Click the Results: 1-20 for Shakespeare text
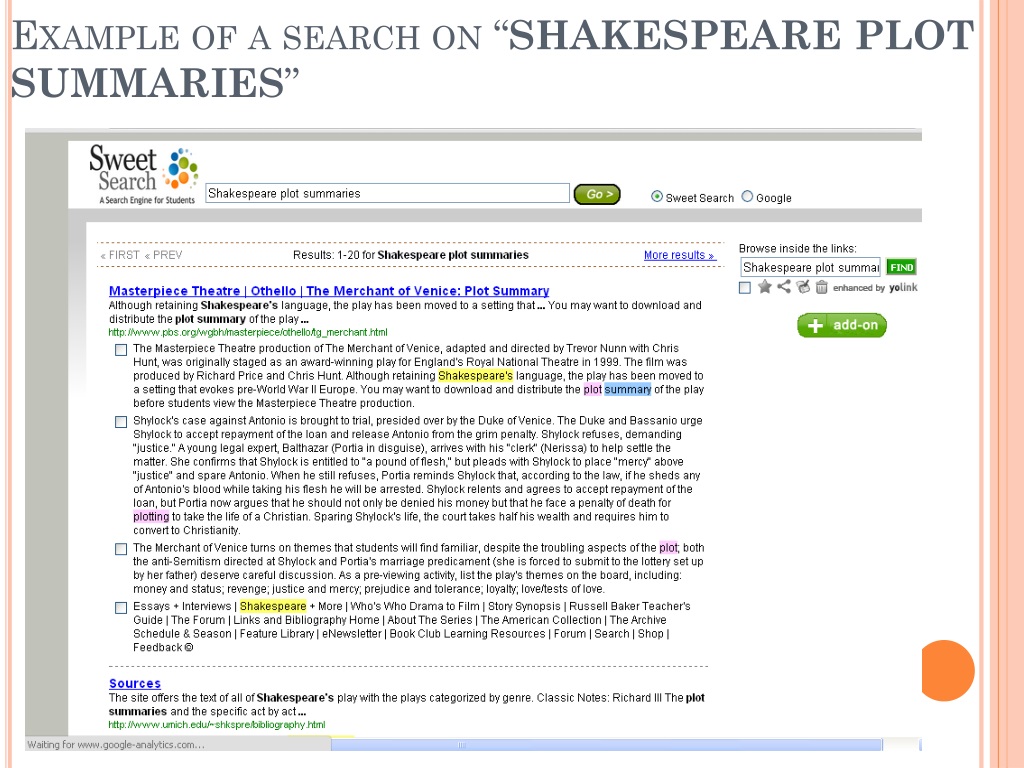This screenshot has width=1024, height=768. coord(410,255)
